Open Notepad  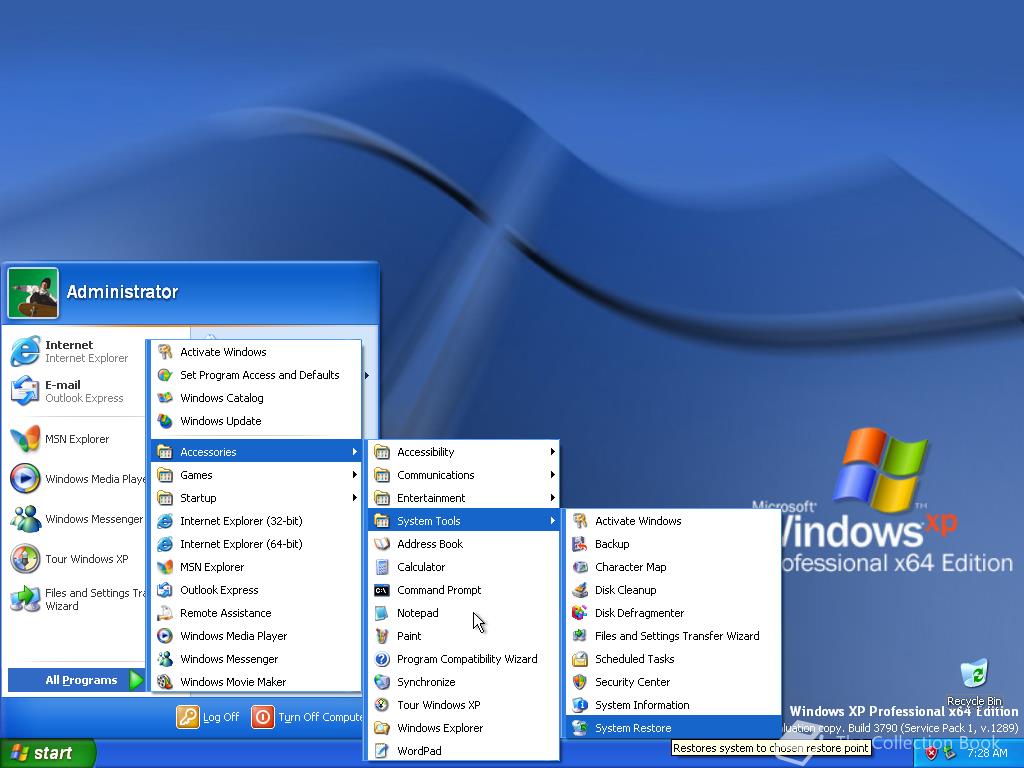pos(418,613)
